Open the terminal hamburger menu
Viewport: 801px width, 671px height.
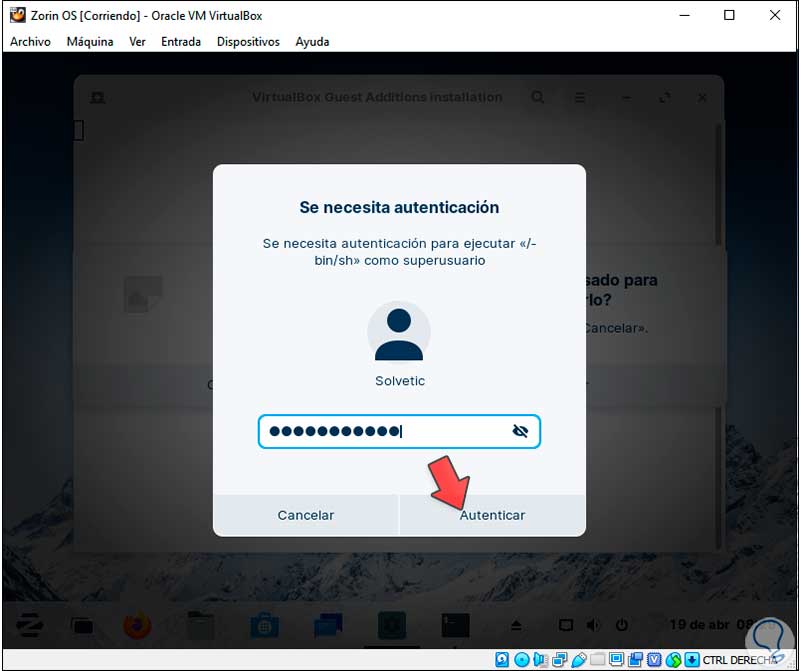pyautogui.click(x=580, y=97)
